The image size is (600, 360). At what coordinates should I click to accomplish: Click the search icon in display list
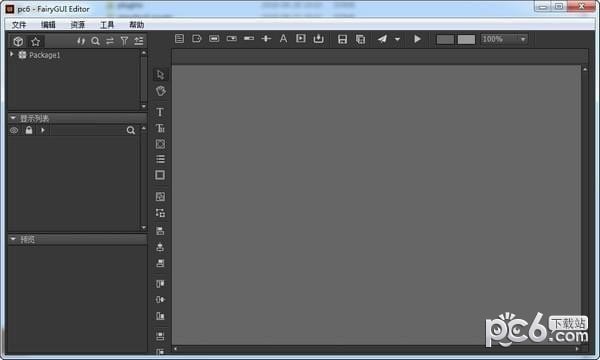(131, 130)
